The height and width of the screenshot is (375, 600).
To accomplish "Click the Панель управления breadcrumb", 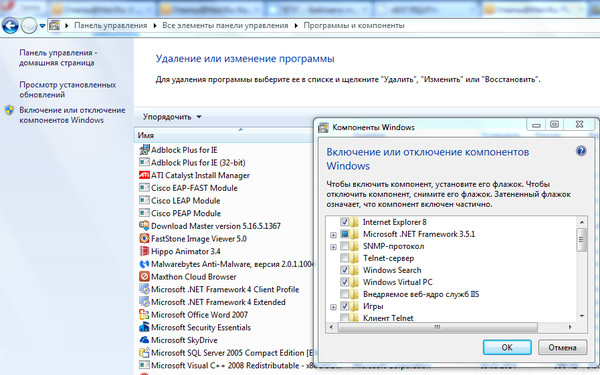I will pos(111,26).
